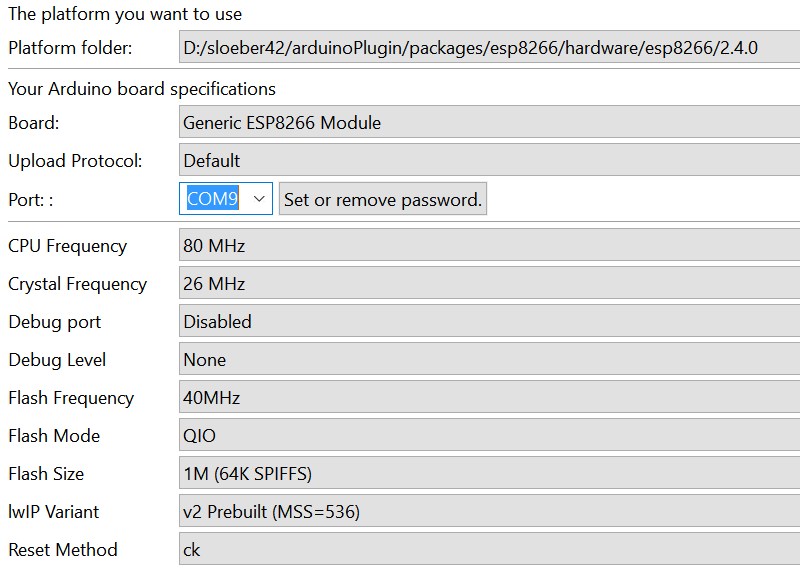The width and height of the screenshot is (800, 580).
Task: Expand the Upload Protocol selection list
Action: pos(485,160)
